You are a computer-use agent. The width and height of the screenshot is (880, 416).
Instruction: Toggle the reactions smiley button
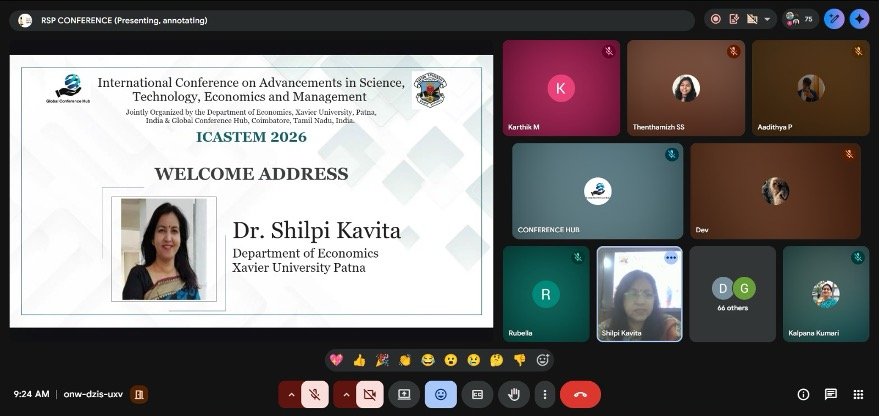click(441, 395)
